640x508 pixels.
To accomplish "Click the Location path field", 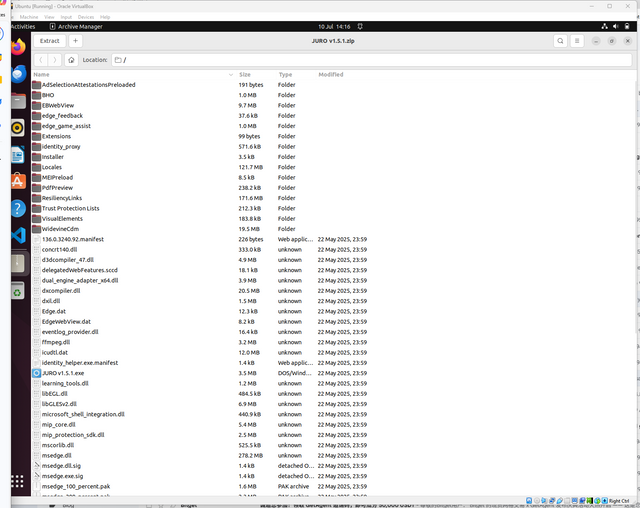I will (x=372, y=60).
